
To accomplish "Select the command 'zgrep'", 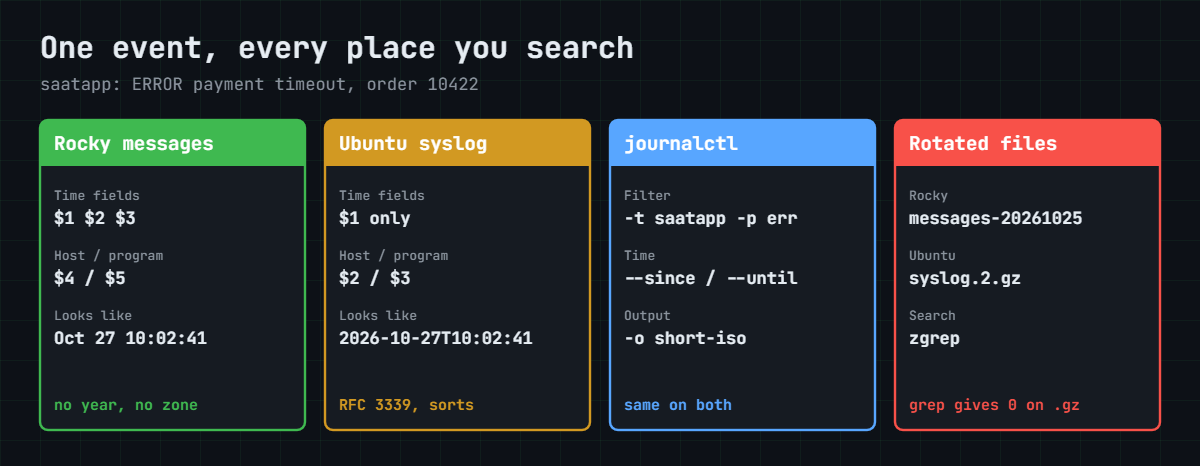I will pos(935,338).
